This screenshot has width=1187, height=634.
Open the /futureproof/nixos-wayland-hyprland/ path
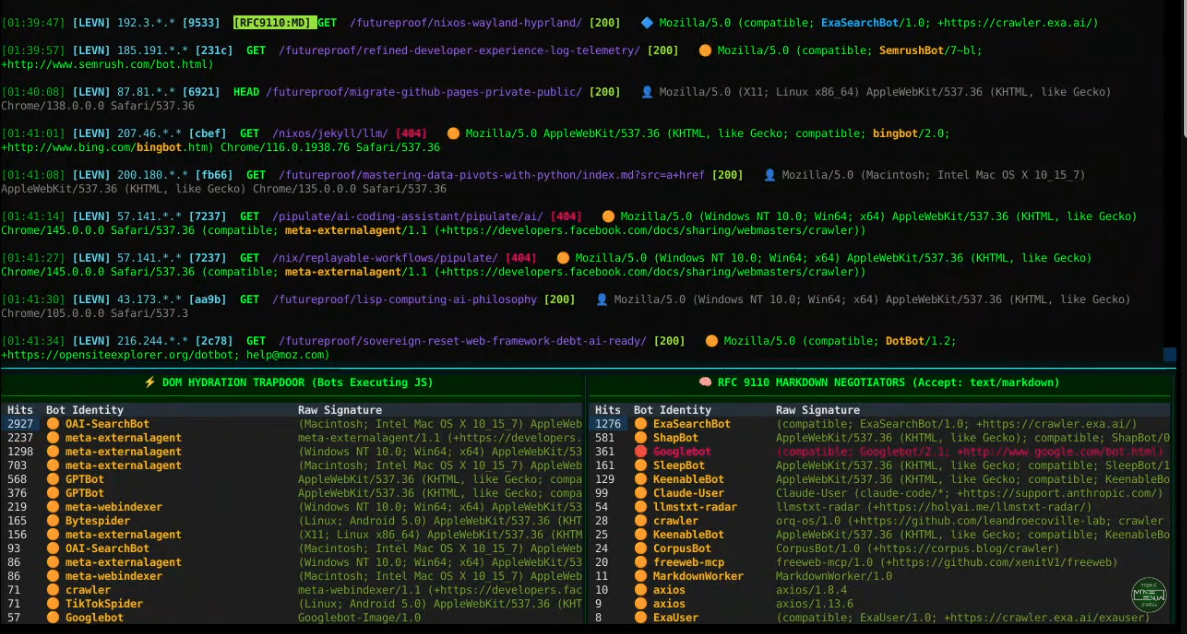click(466, 23)
